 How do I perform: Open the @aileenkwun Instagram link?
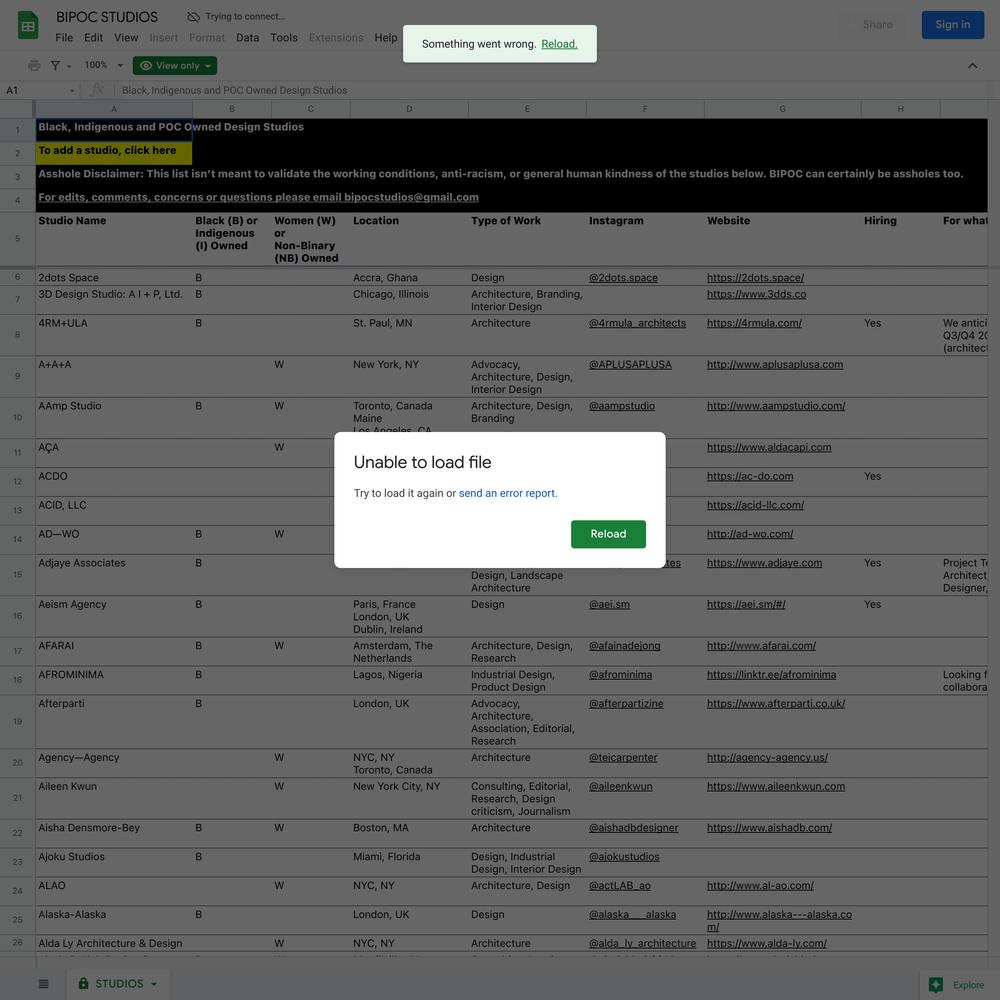621,786
